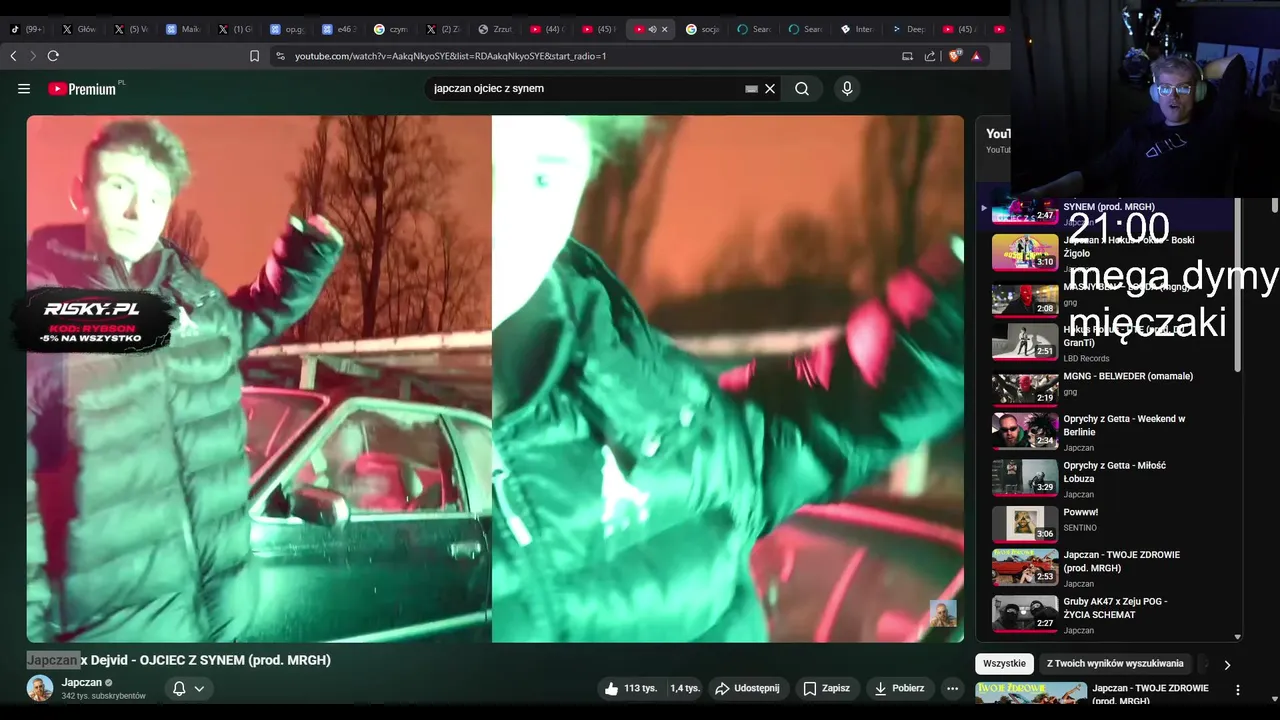
Task: Click the video player area
Action: click(495, 378)
